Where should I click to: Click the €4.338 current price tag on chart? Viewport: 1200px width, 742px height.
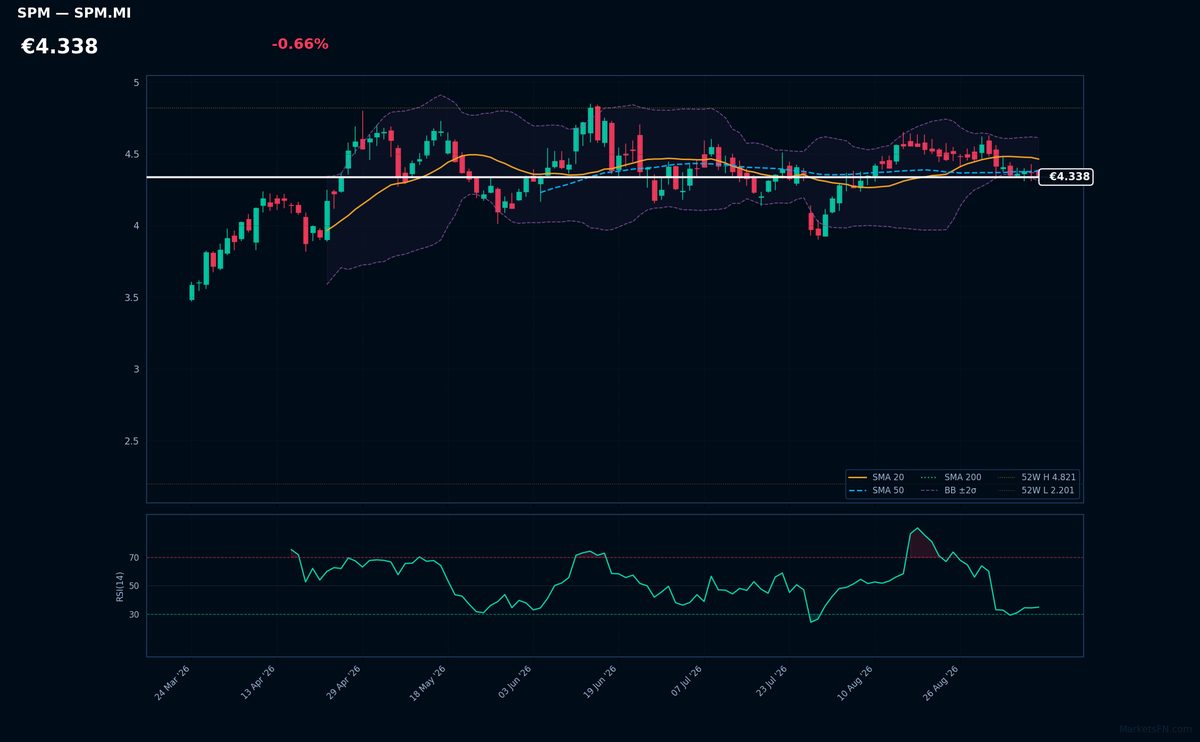pyautogui.click(x=1066, y=177)
